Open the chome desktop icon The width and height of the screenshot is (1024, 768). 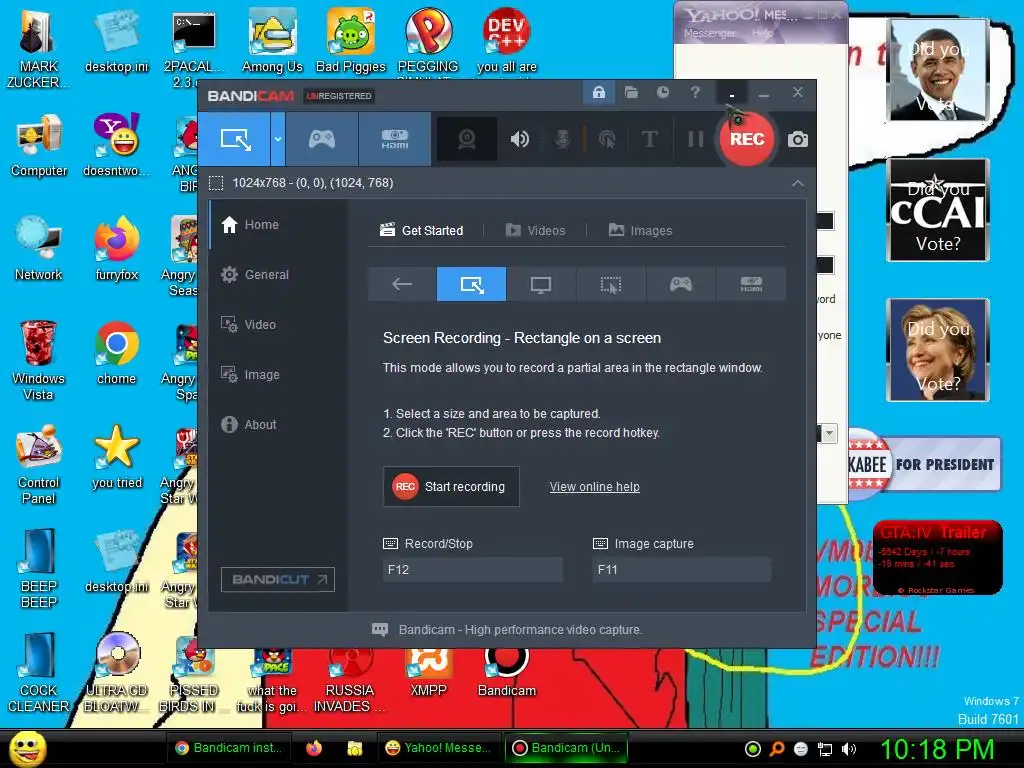tap(116, 353)
